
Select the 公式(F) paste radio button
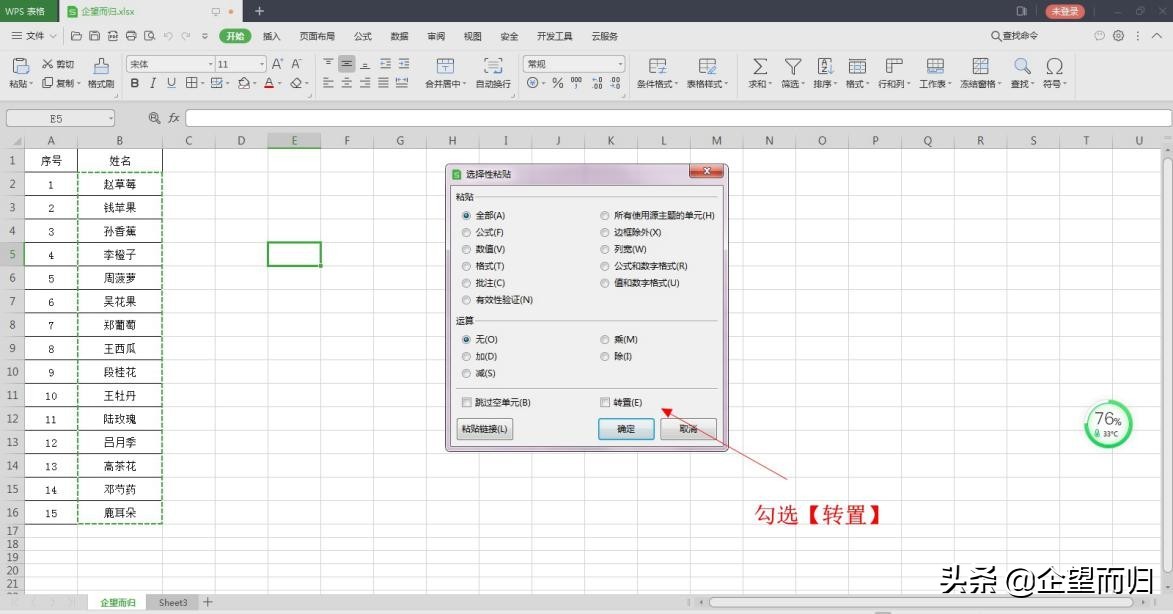[x=466, y=233]
